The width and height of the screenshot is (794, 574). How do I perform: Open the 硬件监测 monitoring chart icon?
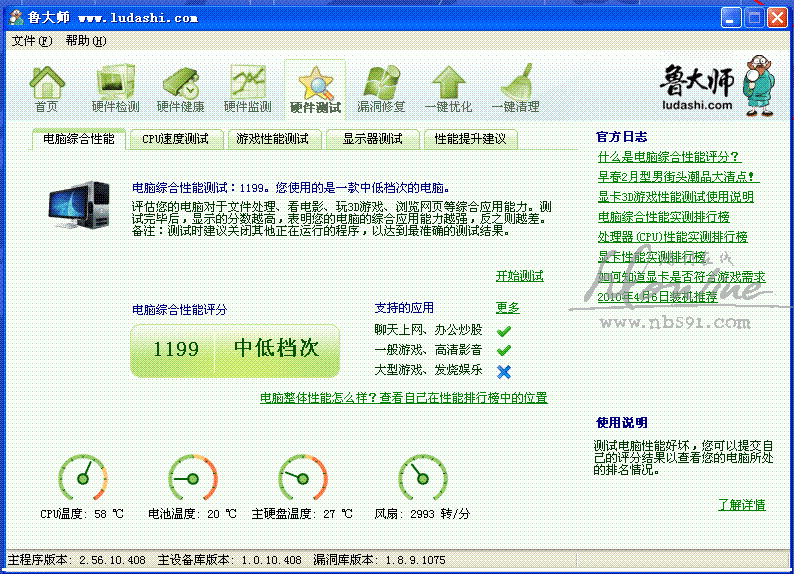pos(247,88)
